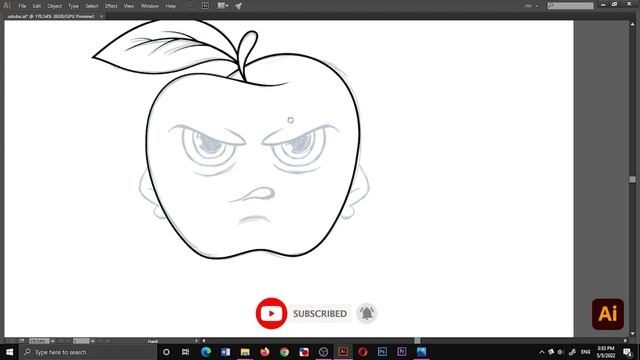Click the large Ai logo badge
640x360 pixels.
point(608,314)
